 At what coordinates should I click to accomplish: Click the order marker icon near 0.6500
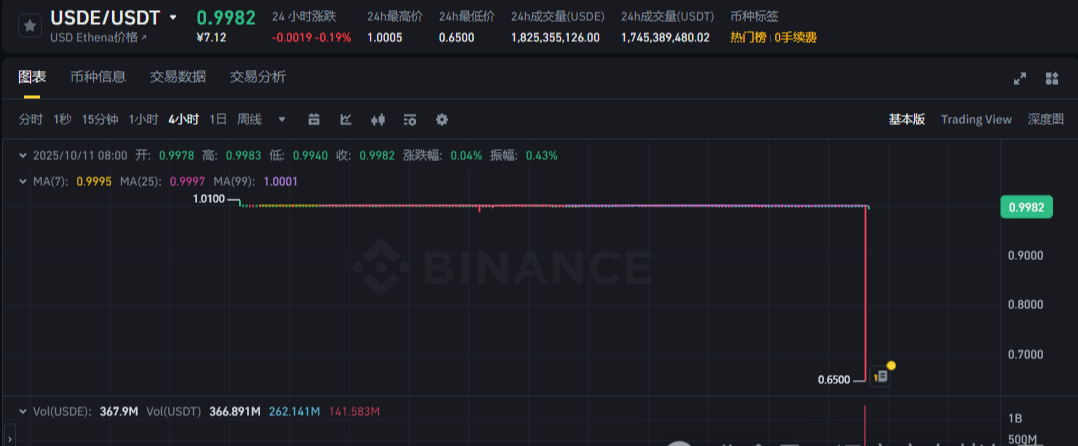click(880, 377)
